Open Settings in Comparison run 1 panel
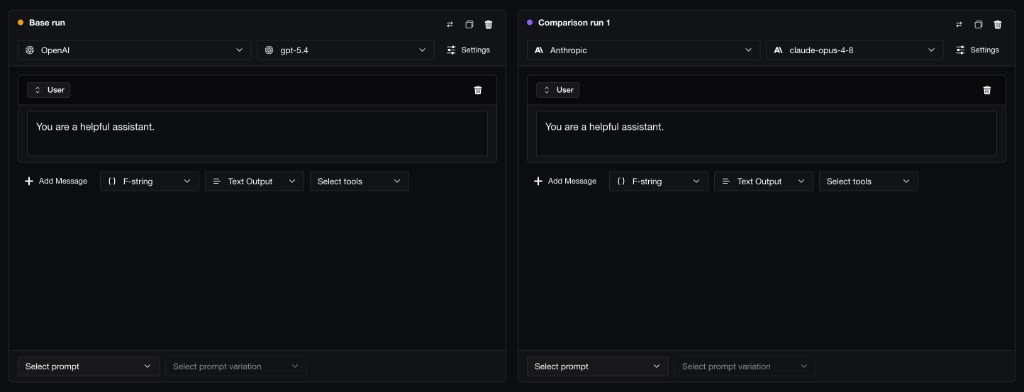 tap(978, 50)
